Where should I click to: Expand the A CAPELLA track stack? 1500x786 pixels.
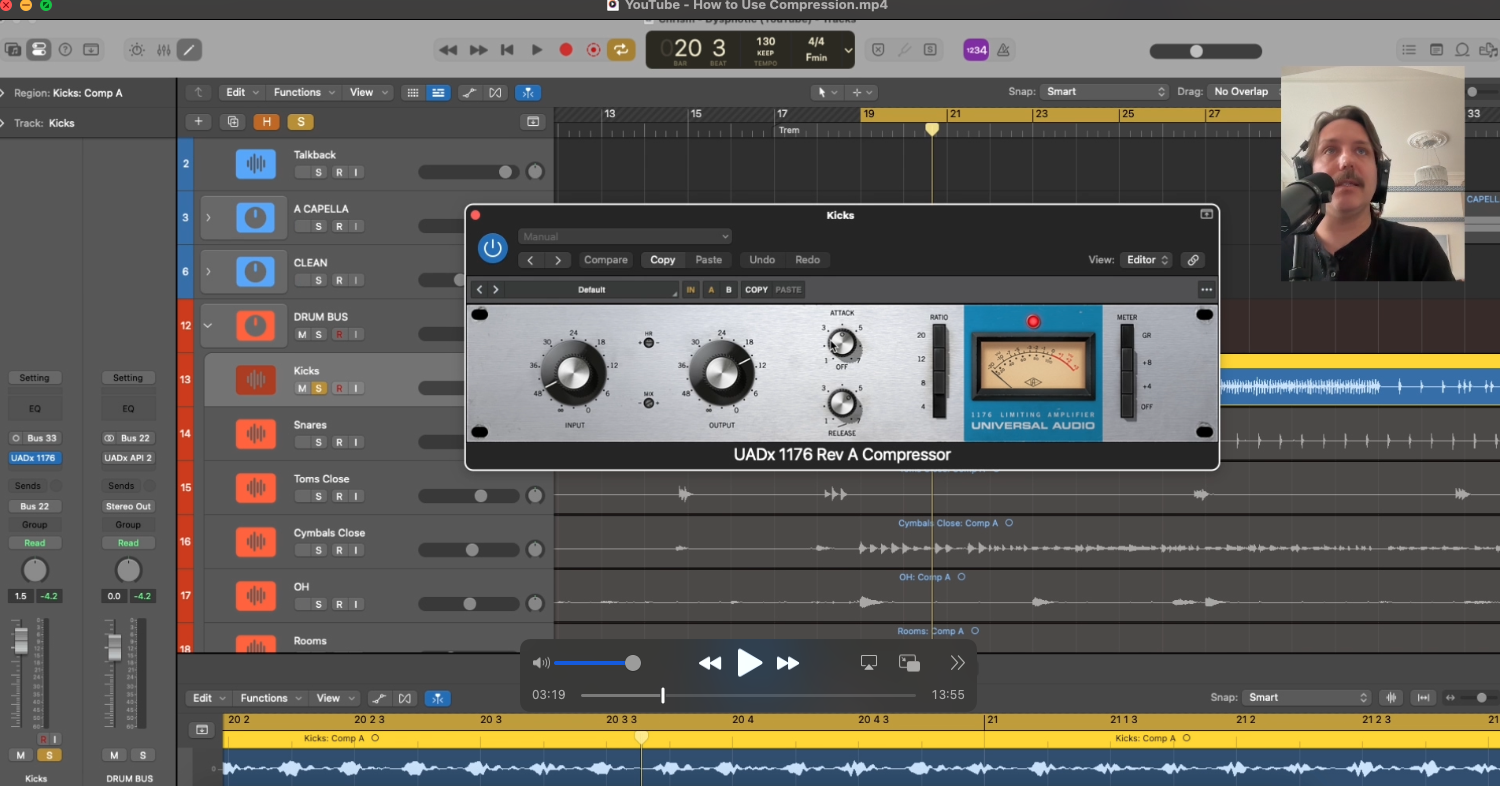tap(208, 217)
